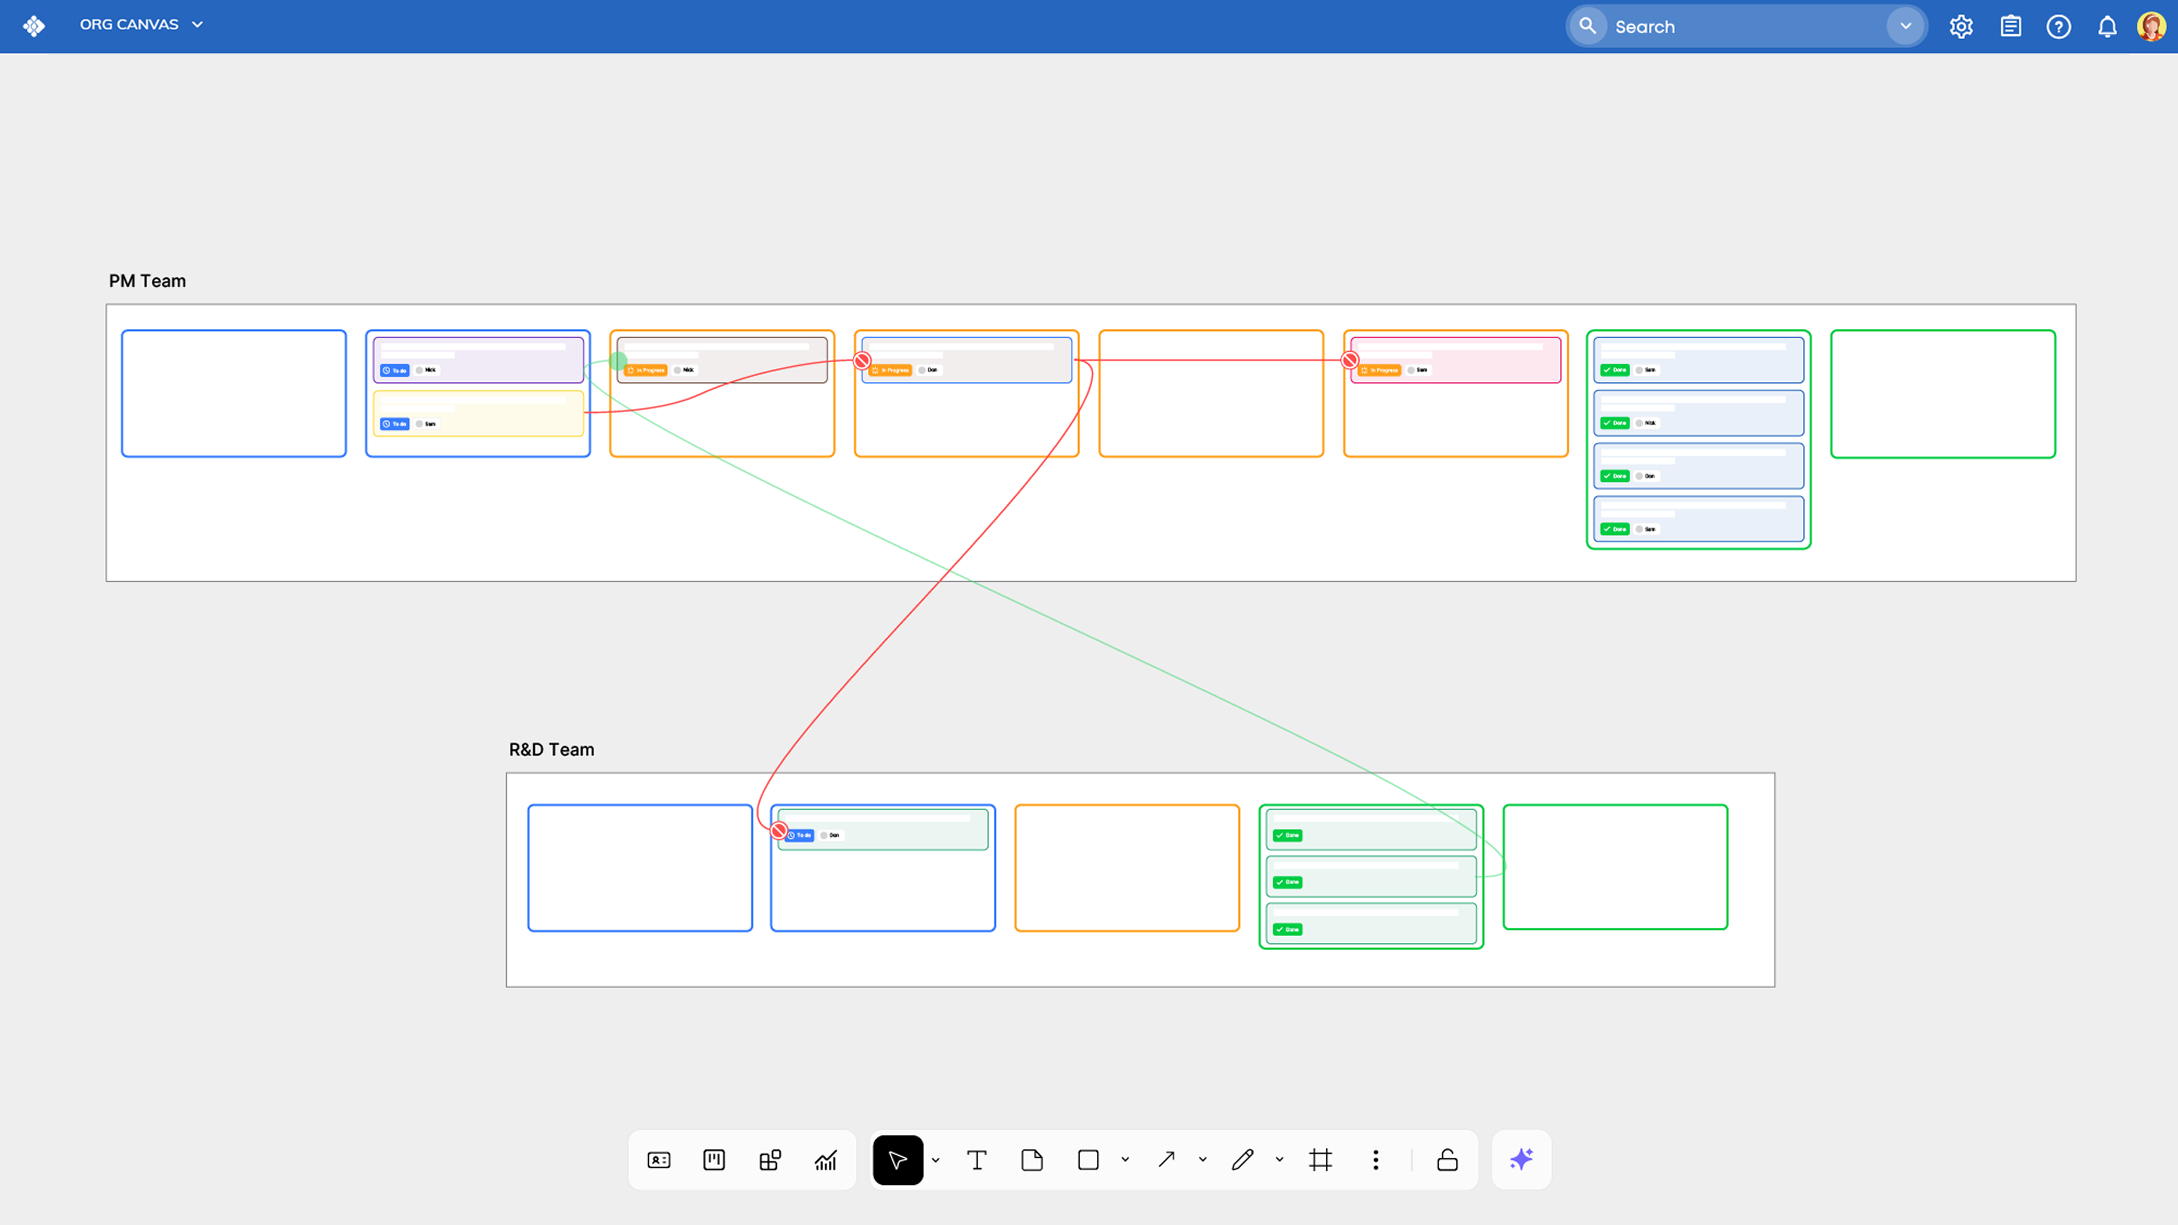Open the more options three-dot menu
This screenshot has height=1225, width=2178.
click(x=1376, y=1160)
